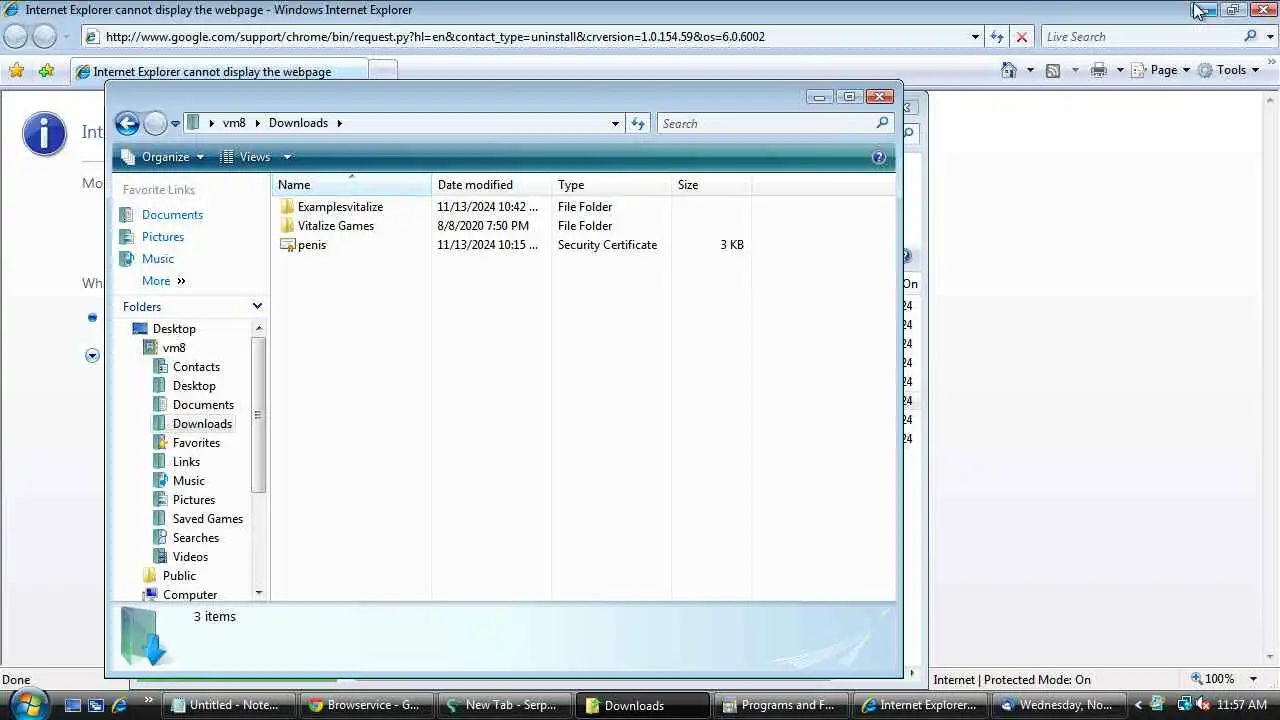Click the IE RSS Feeds icon

[1053, 70]
